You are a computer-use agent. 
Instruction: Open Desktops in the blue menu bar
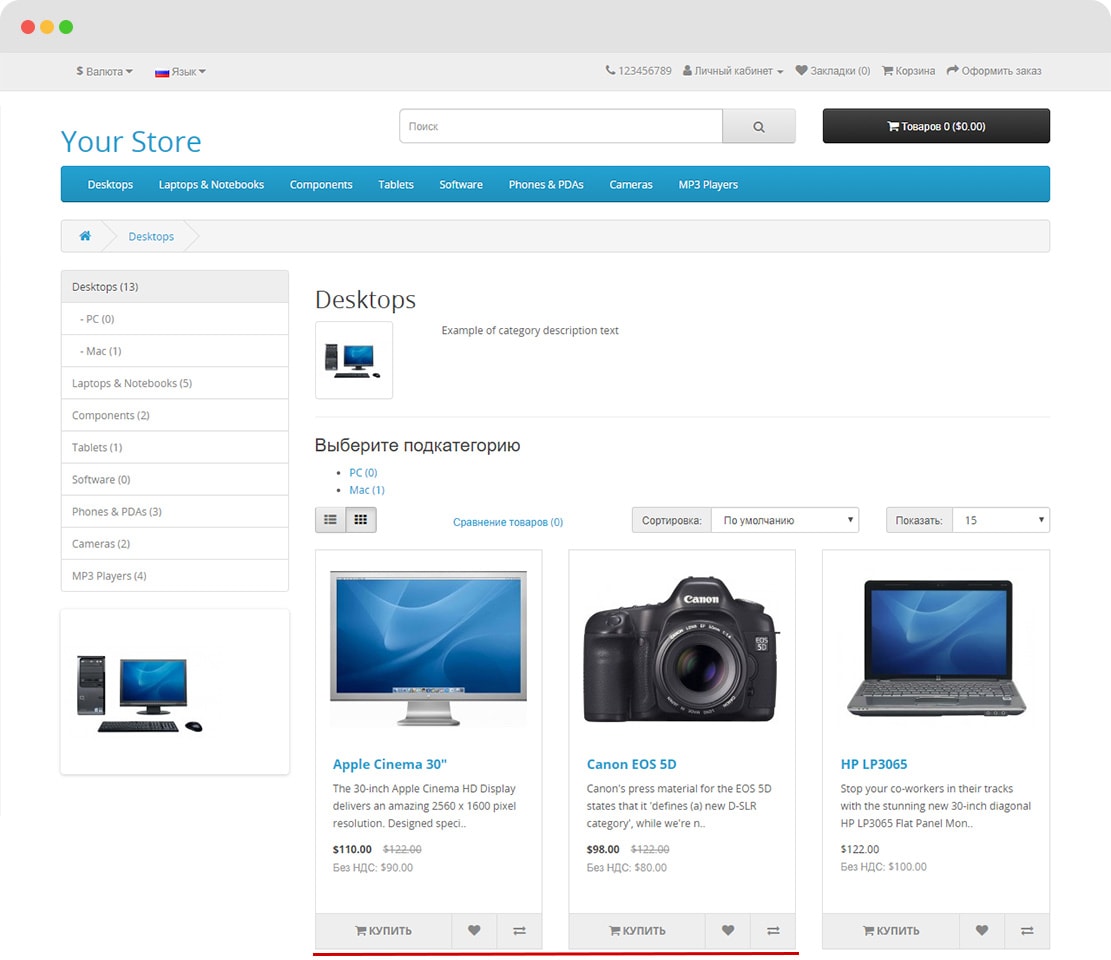click(x=110, y=184)
